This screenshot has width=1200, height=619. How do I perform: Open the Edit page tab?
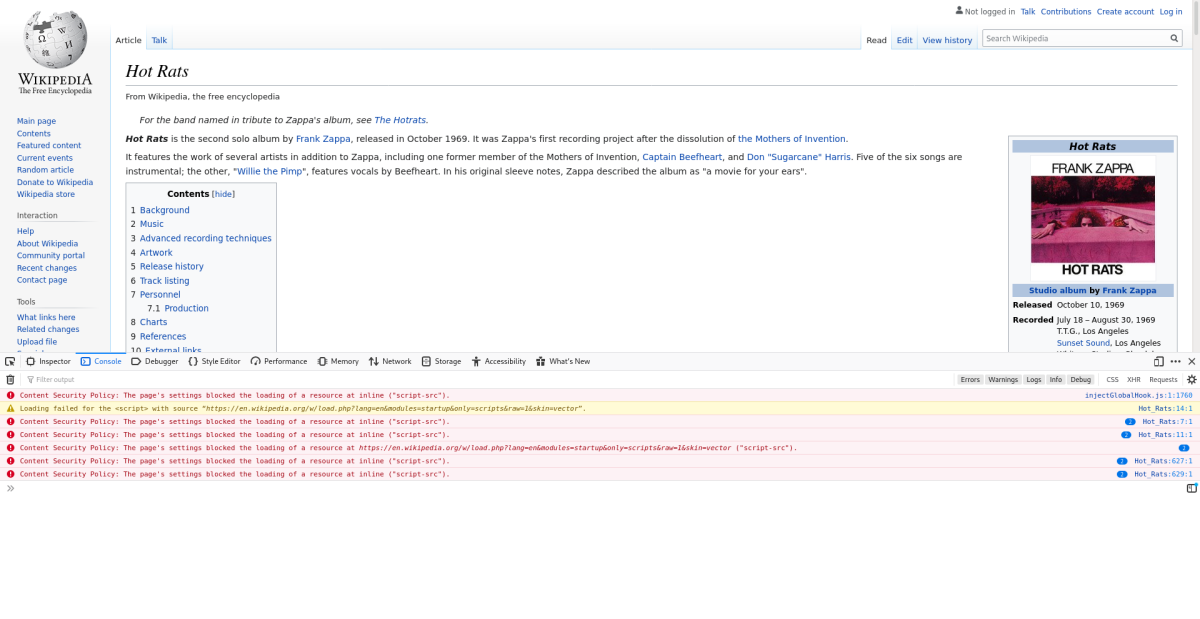click(904, 40)
